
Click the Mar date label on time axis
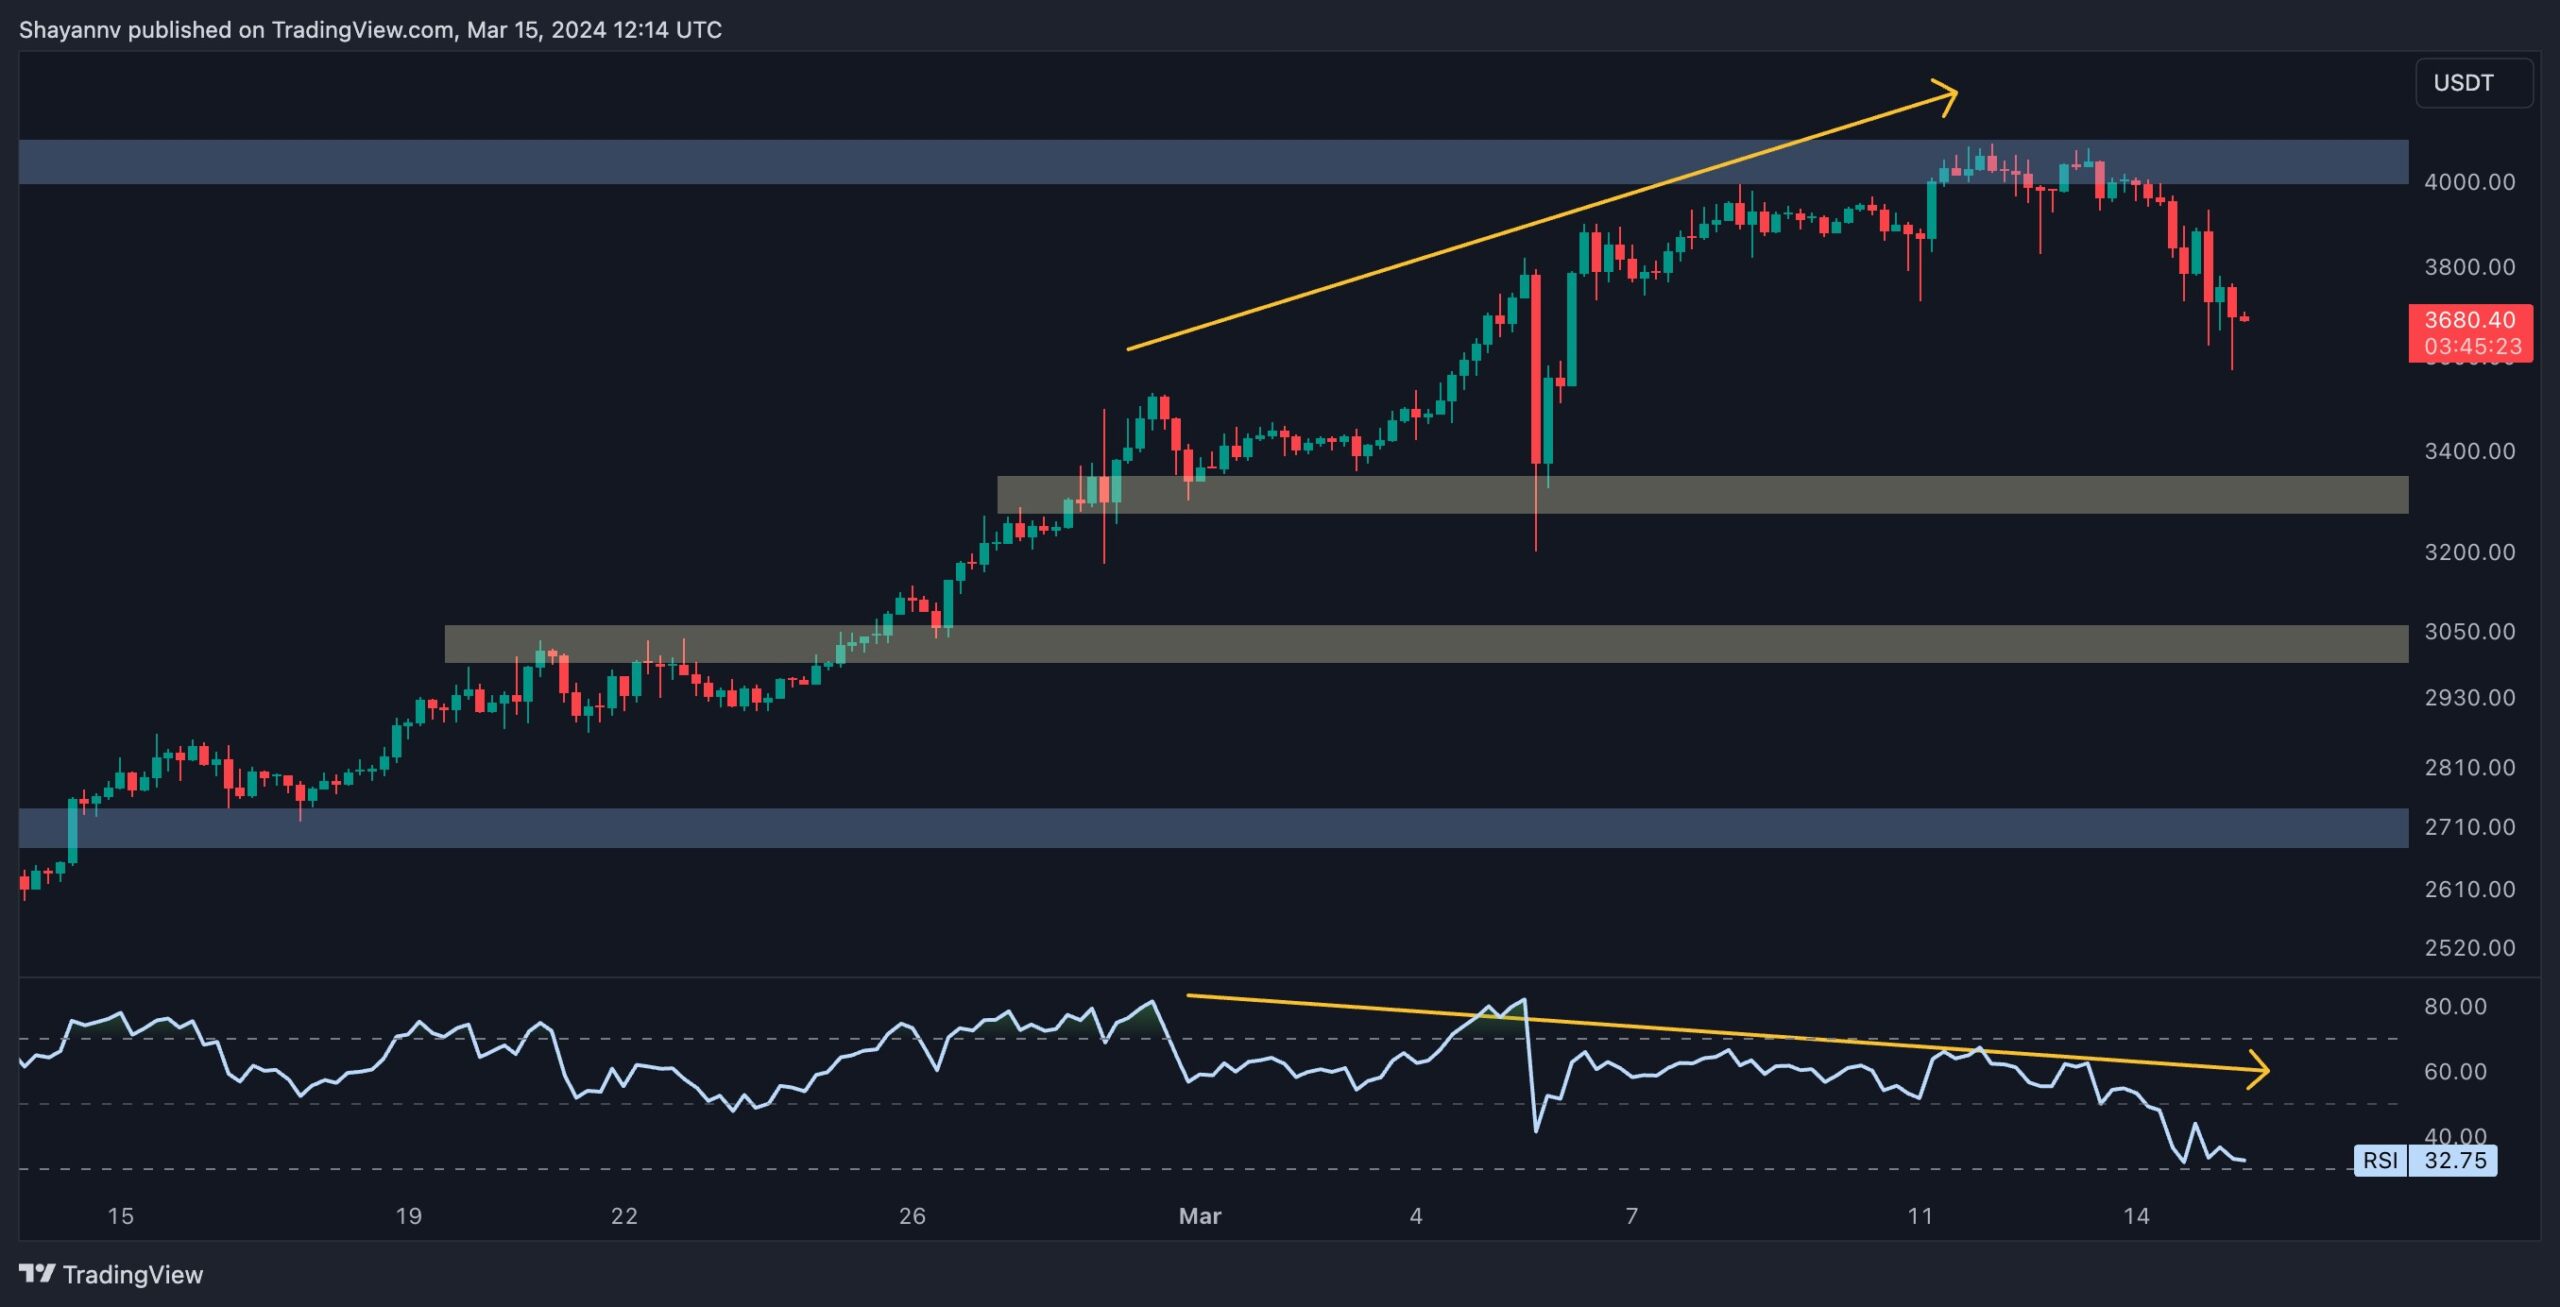tap(1199, 1216)
